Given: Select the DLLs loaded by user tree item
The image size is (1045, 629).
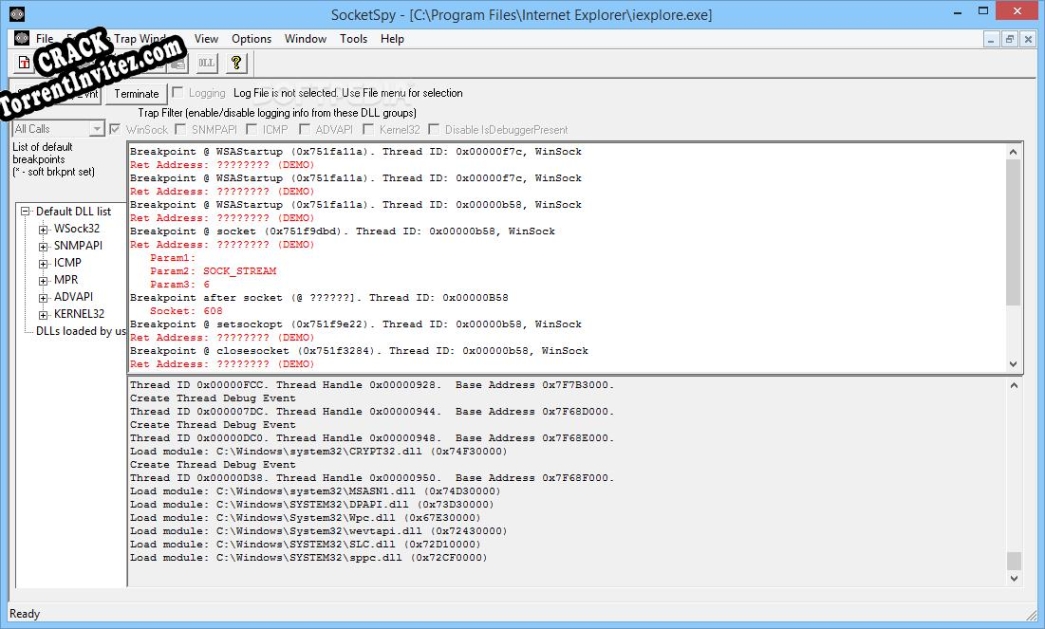Looking at the screenshot, I should pos(80,331).
